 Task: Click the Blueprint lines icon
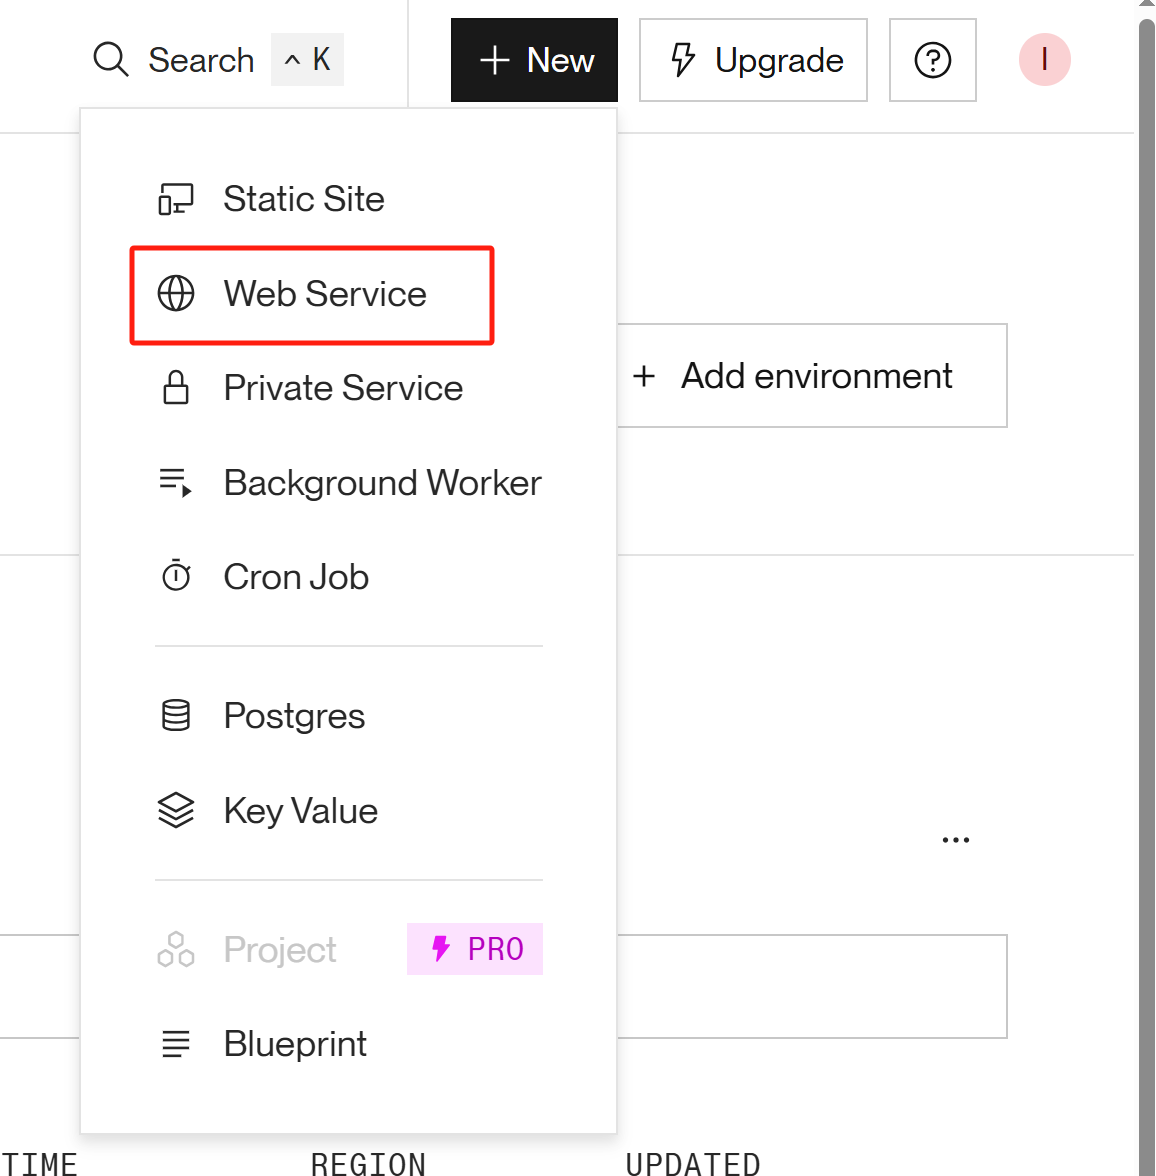176,1044
